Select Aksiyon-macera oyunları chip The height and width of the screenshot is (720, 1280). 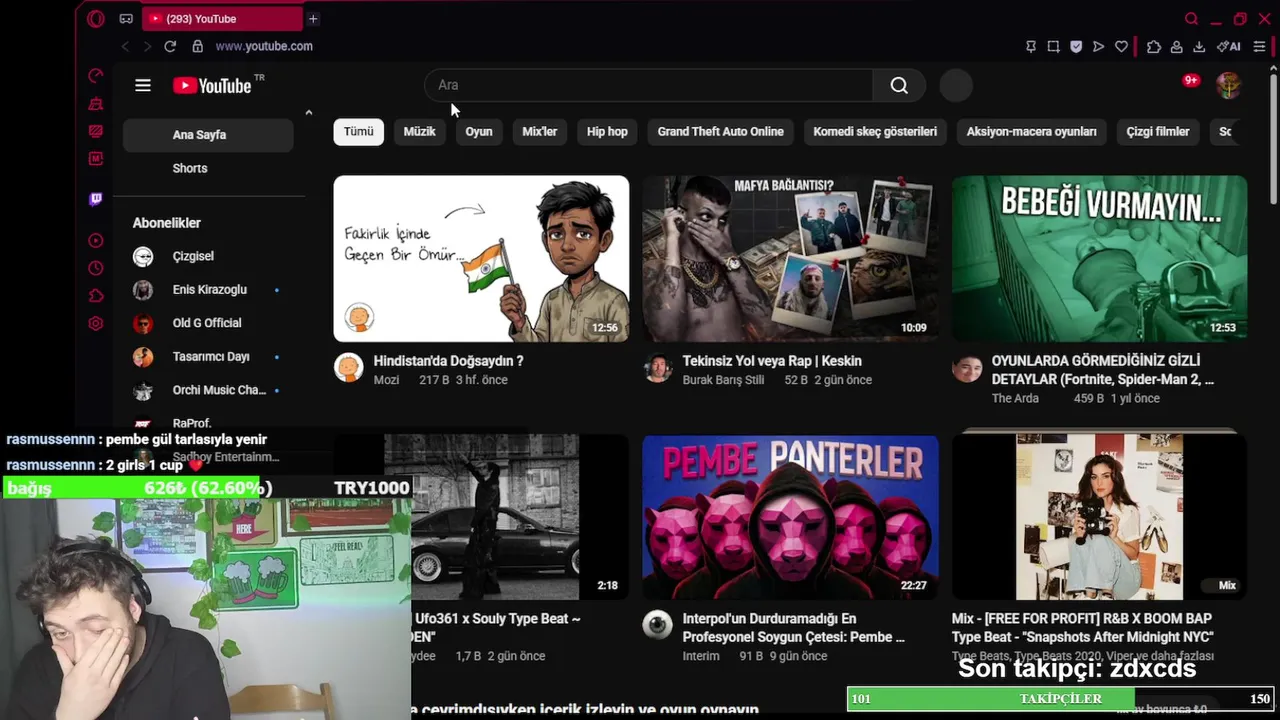(1032, 132)
